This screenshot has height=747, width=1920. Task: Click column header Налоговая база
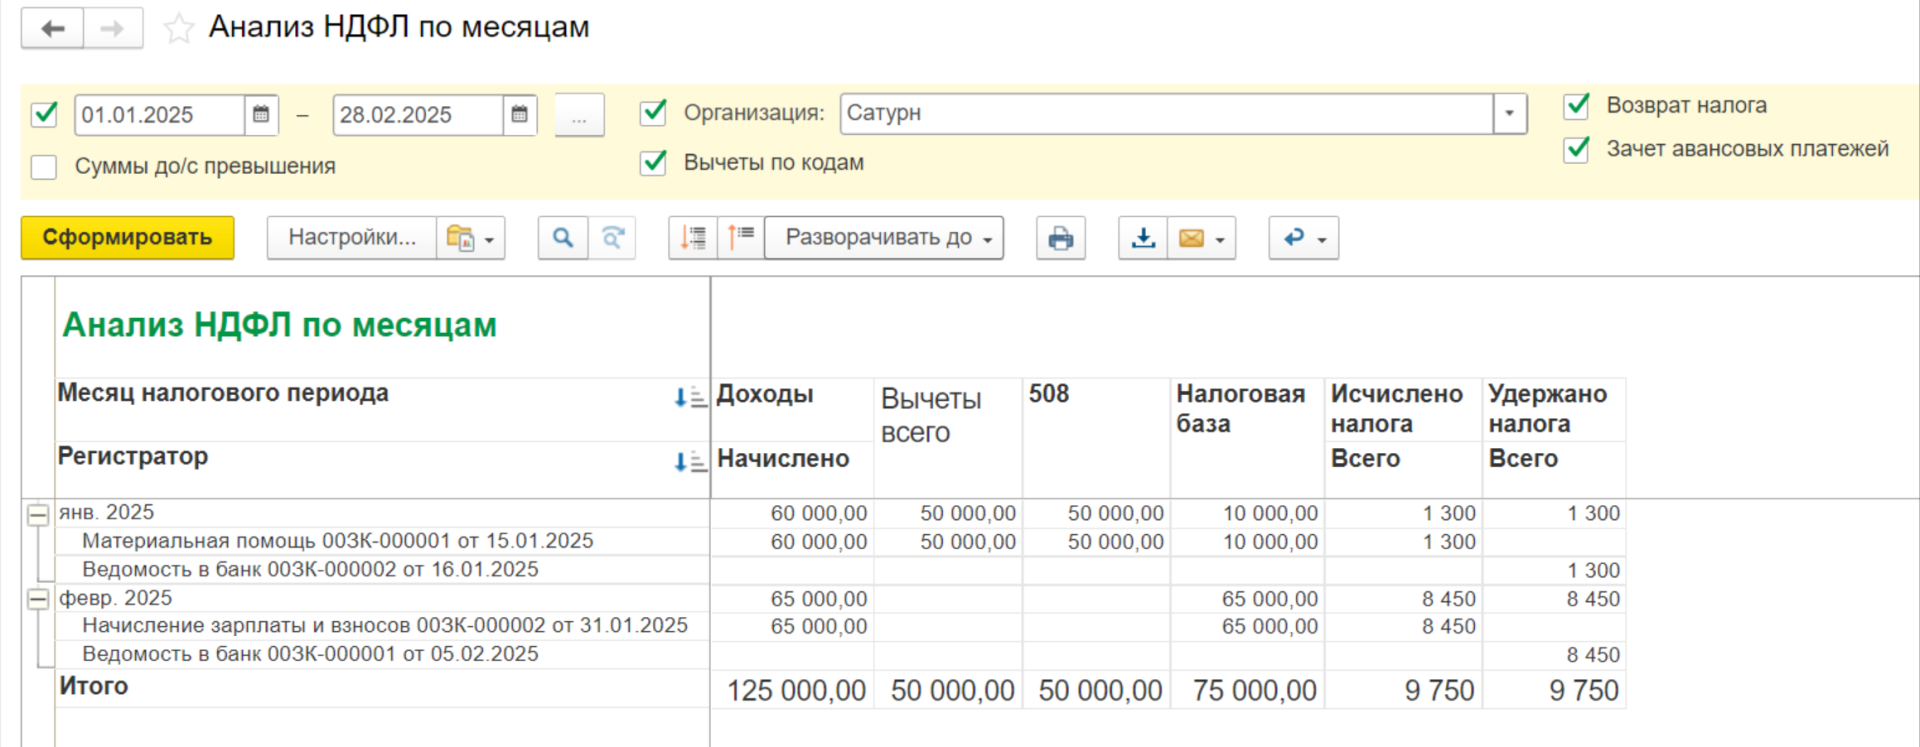tap(1240, 409)
